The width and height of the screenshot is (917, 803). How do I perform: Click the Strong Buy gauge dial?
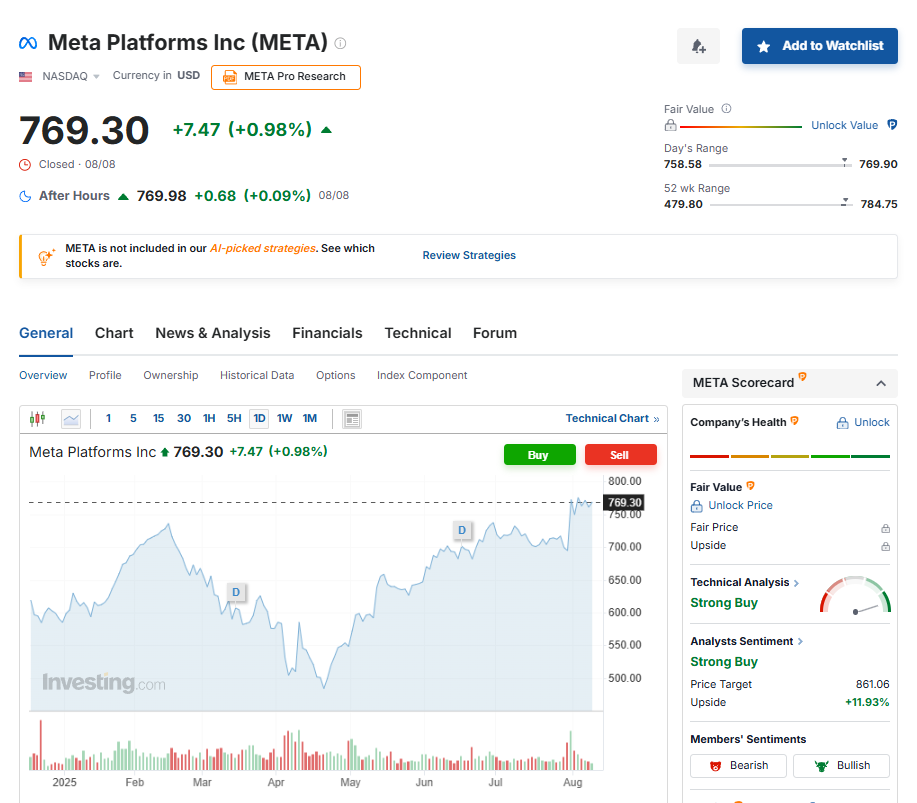click(x=855, y=595)
